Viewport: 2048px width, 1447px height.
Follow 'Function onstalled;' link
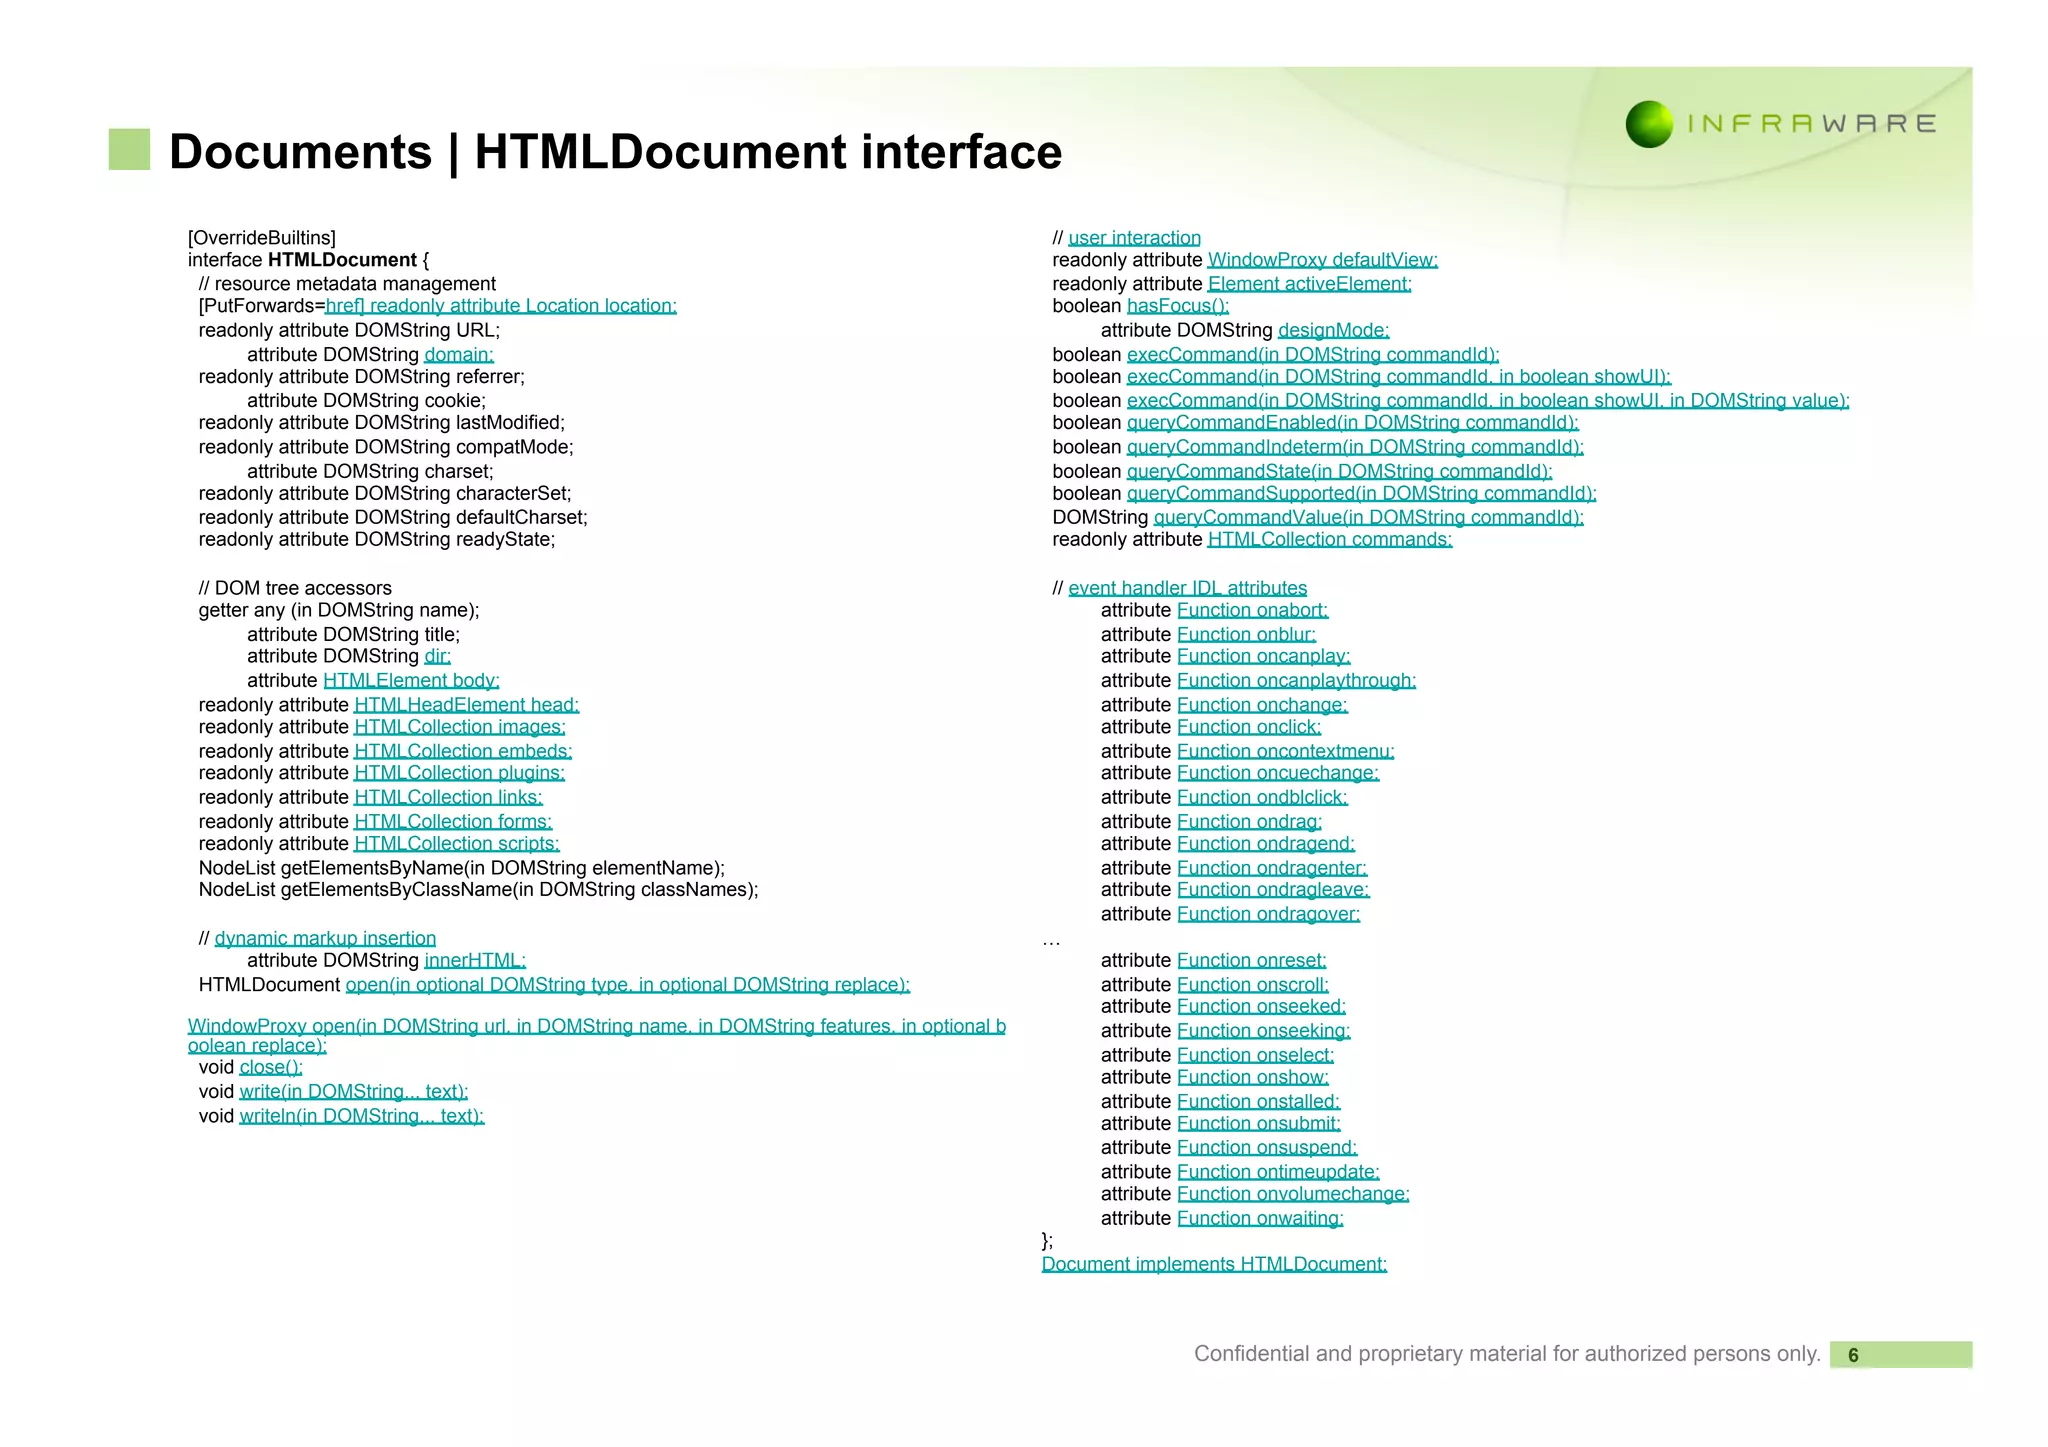1259,1101
